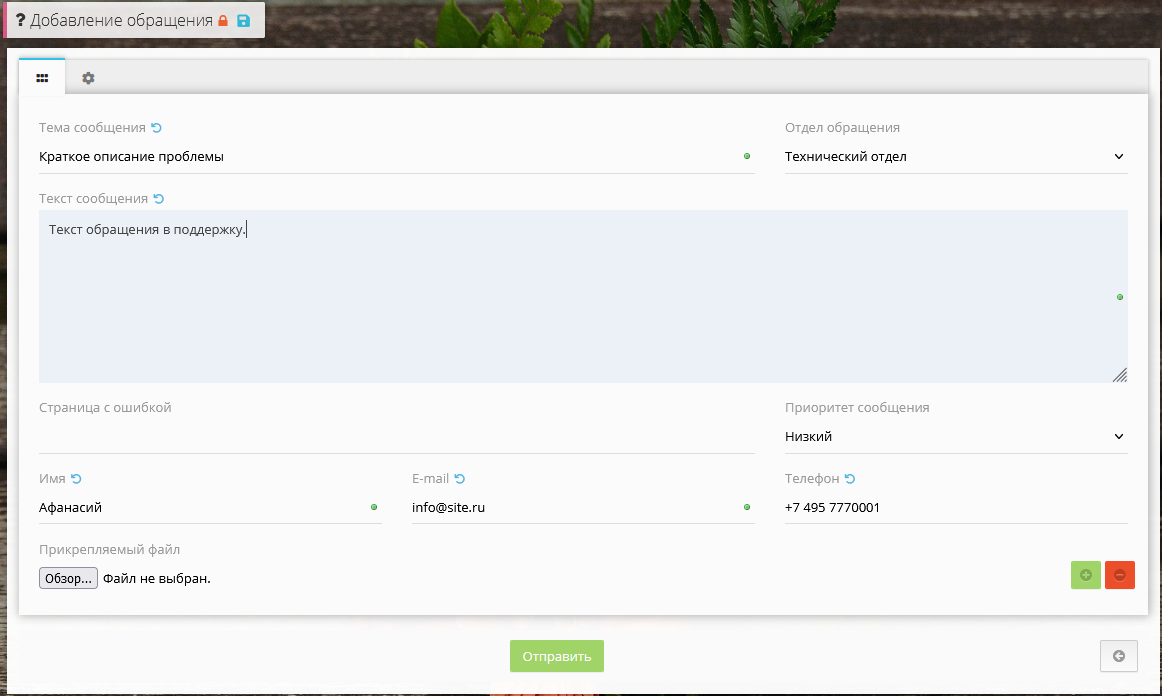Reset the «Тема сообщения» field value
The width and height of the screenshot is (1162, 696).
click(x=157, y=127)
